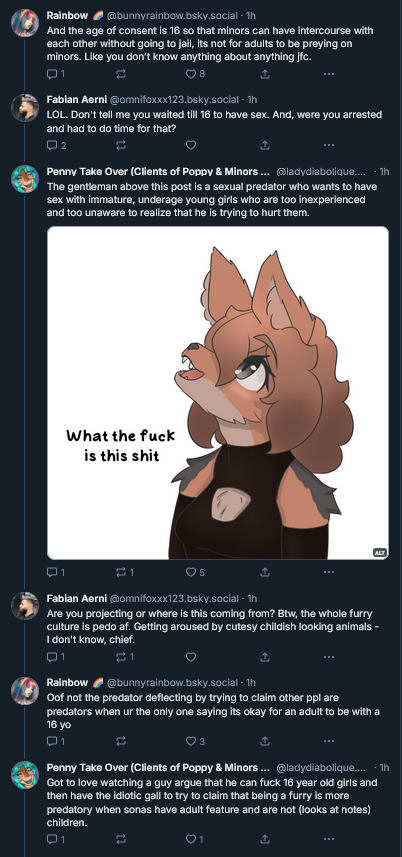
Task: Open more options on Rainbow's first post
Action: point(328,74)
